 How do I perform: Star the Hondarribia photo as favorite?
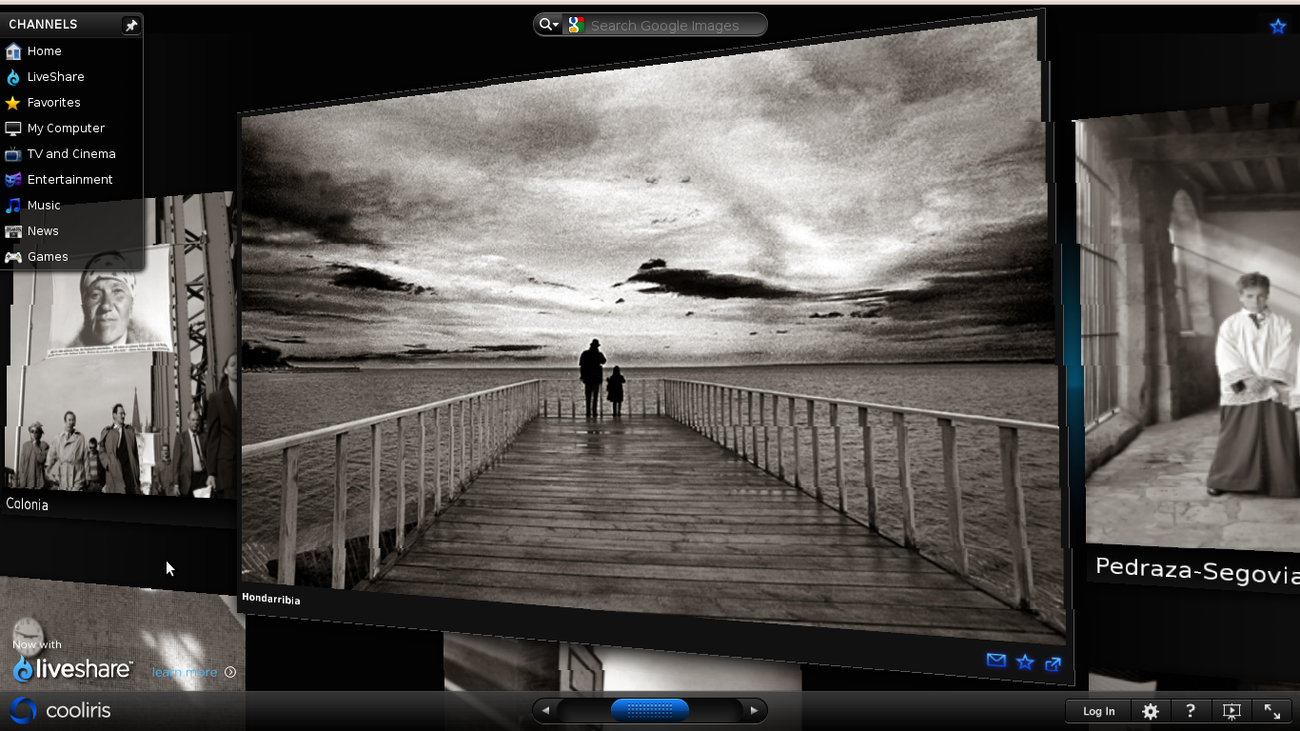point(1024,662)
